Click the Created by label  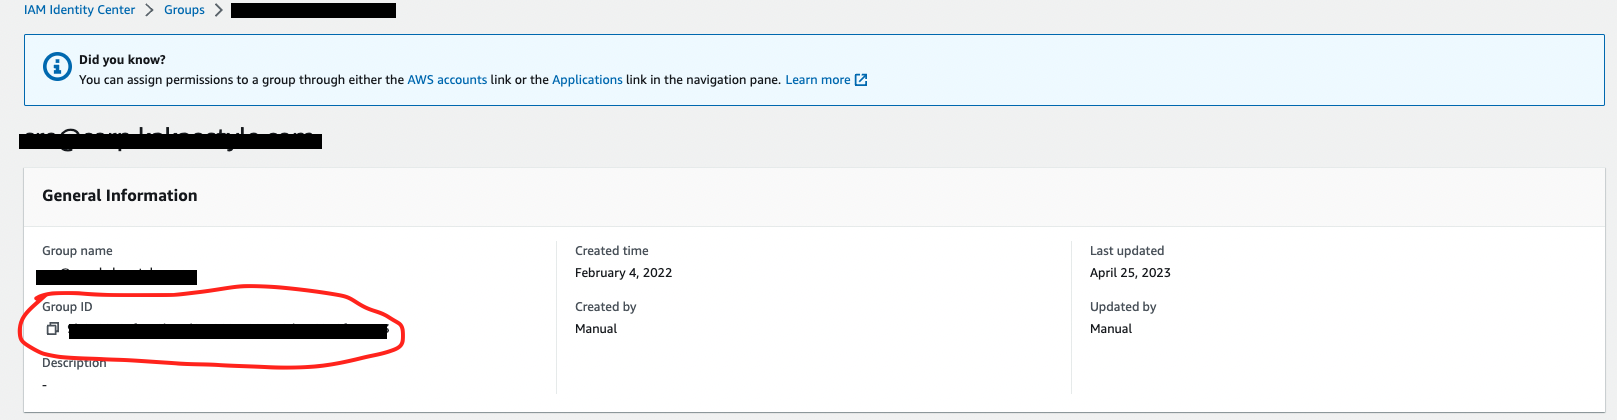(x=606, y=307)
